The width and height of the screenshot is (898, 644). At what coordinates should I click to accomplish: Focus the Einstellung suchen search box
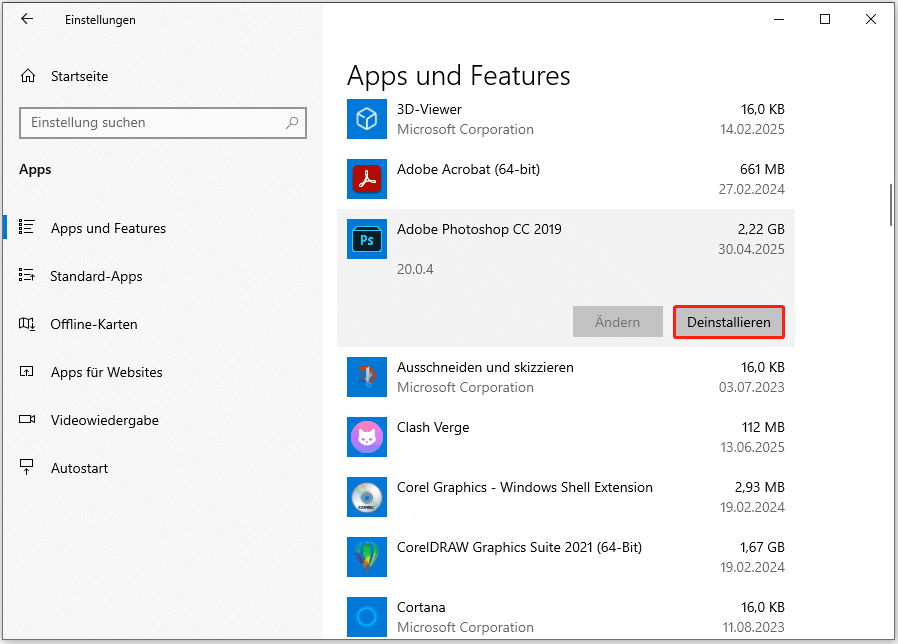(x=163, y=123)
